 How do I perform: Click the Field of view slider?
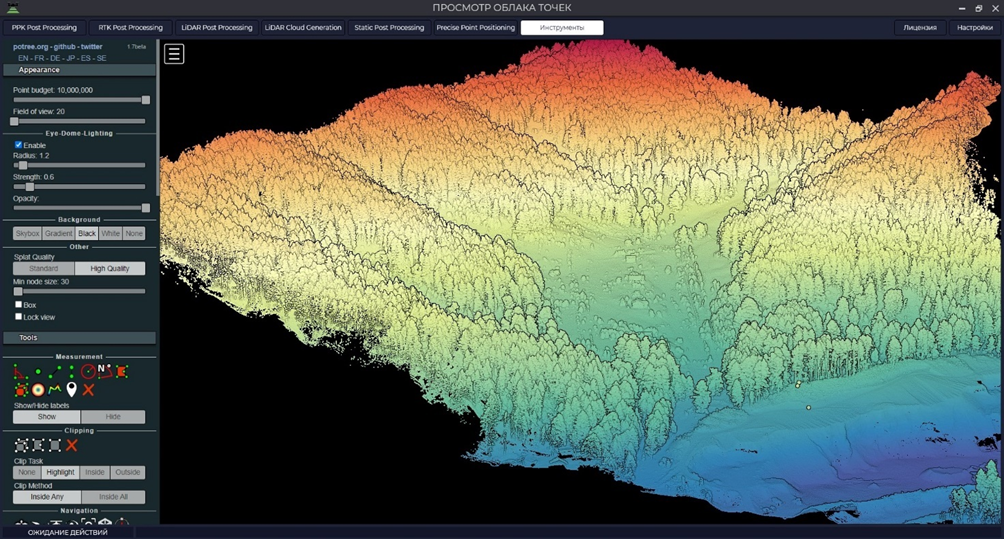click(79, 121)
